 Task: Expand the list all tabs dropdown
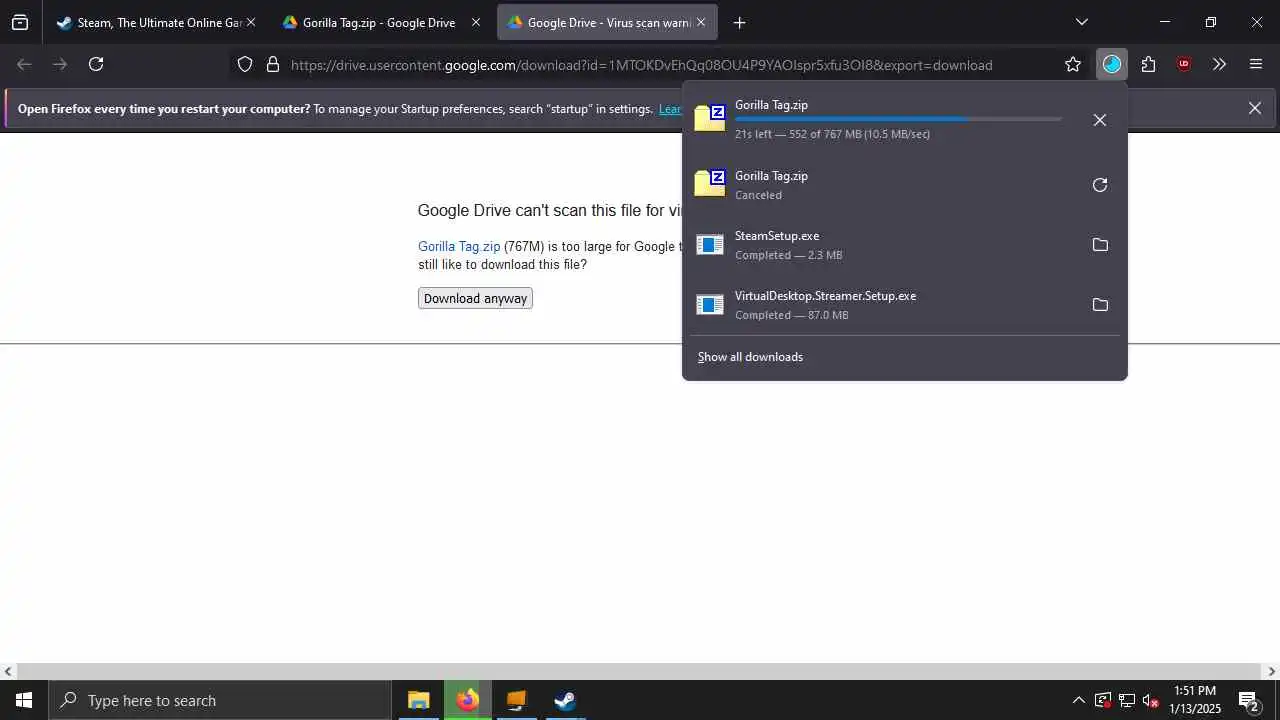point(1081,22)
